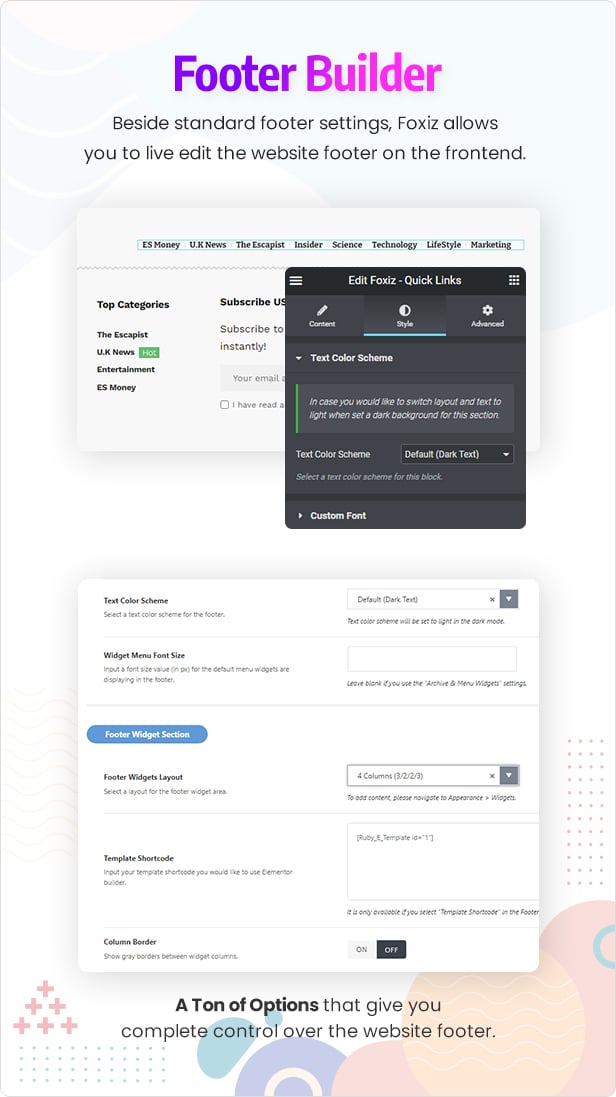This screenshot has height=1097, width=616.
Task: Select Technology in the footer menu
Action: pyautogui.click(x=394, y=245)
